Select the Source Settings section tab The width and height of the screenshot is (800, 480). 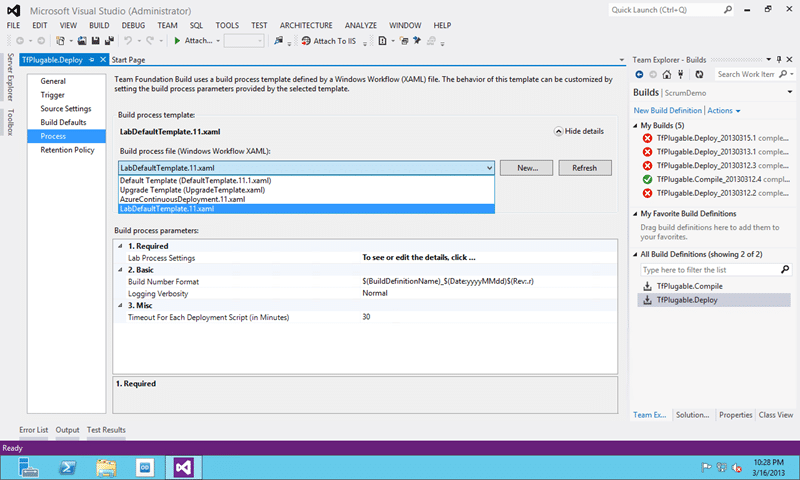pyautogui.click(x=66, y=109)
